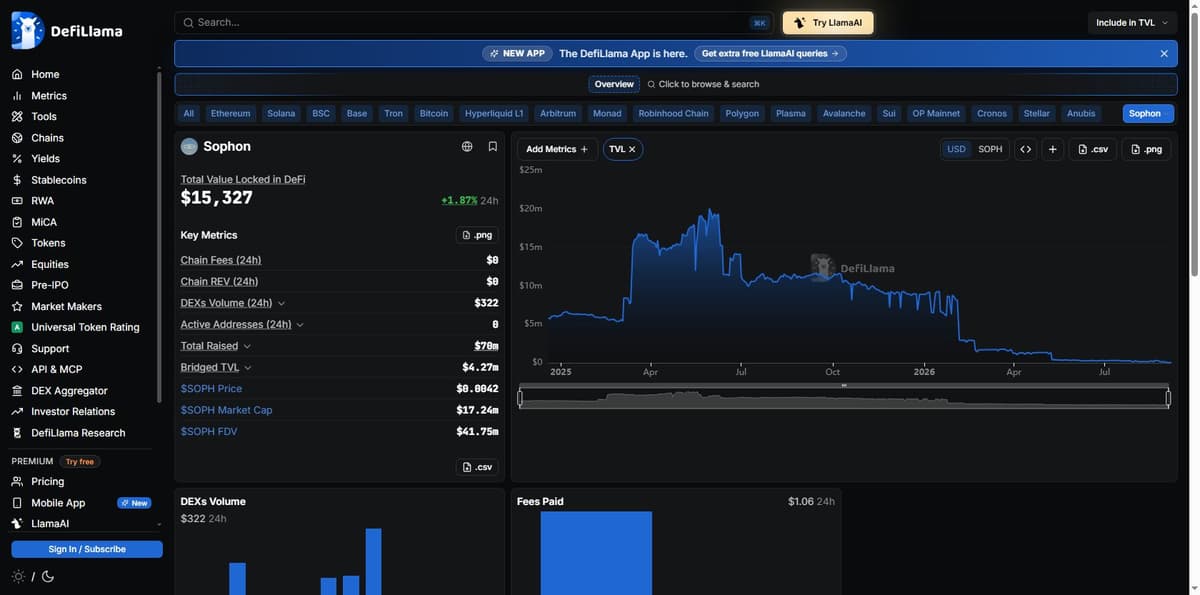Image resolution: width=1200 pixels, height=595 pixels.
Task: Expand DEXs Volume (24h) row
Action: (x=281, y=303)
